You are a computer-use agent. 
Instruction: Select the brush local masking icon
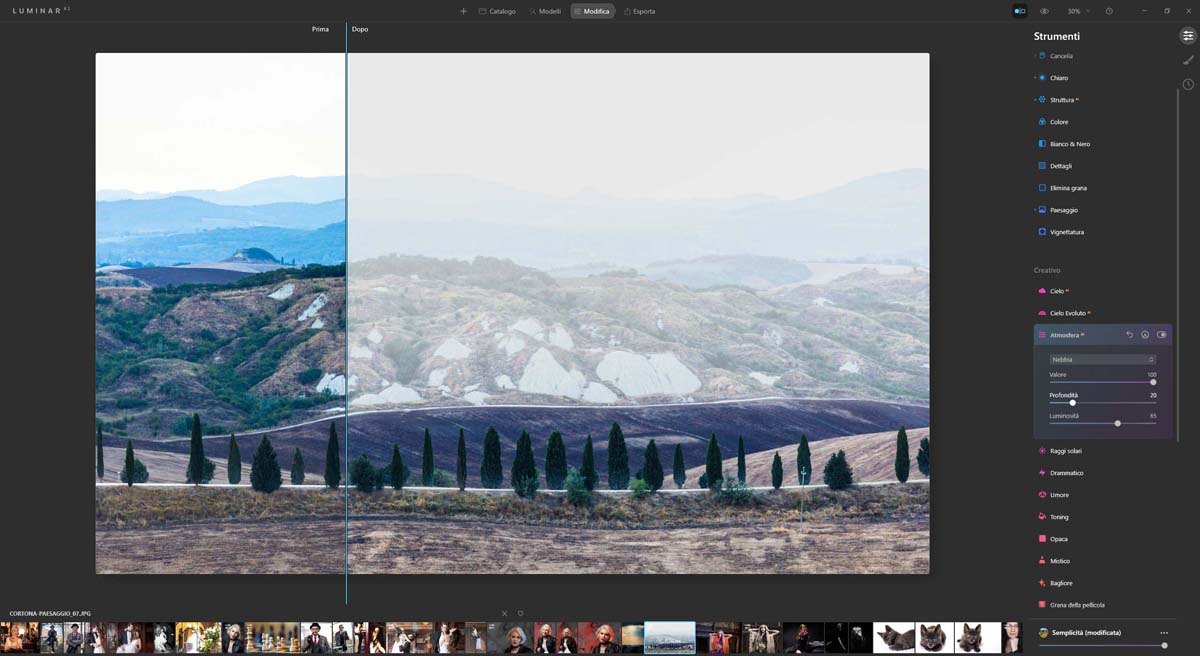click(x=1188, y=60)
